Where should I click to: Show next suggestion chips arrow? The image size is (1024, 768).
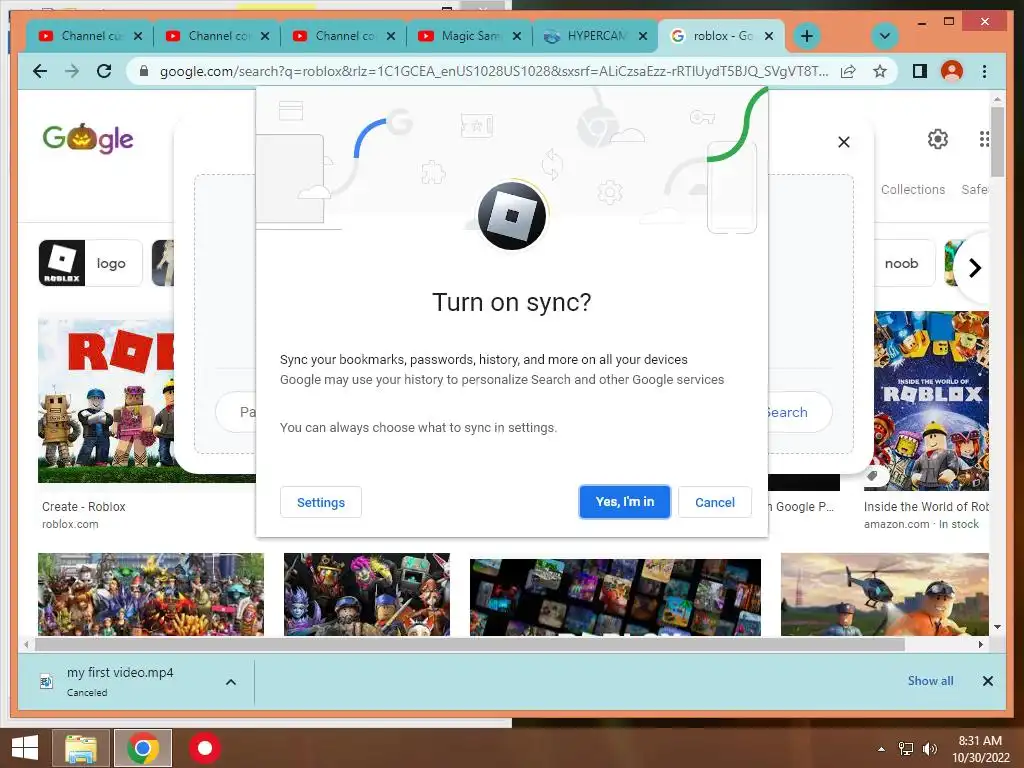pos(974,268)
